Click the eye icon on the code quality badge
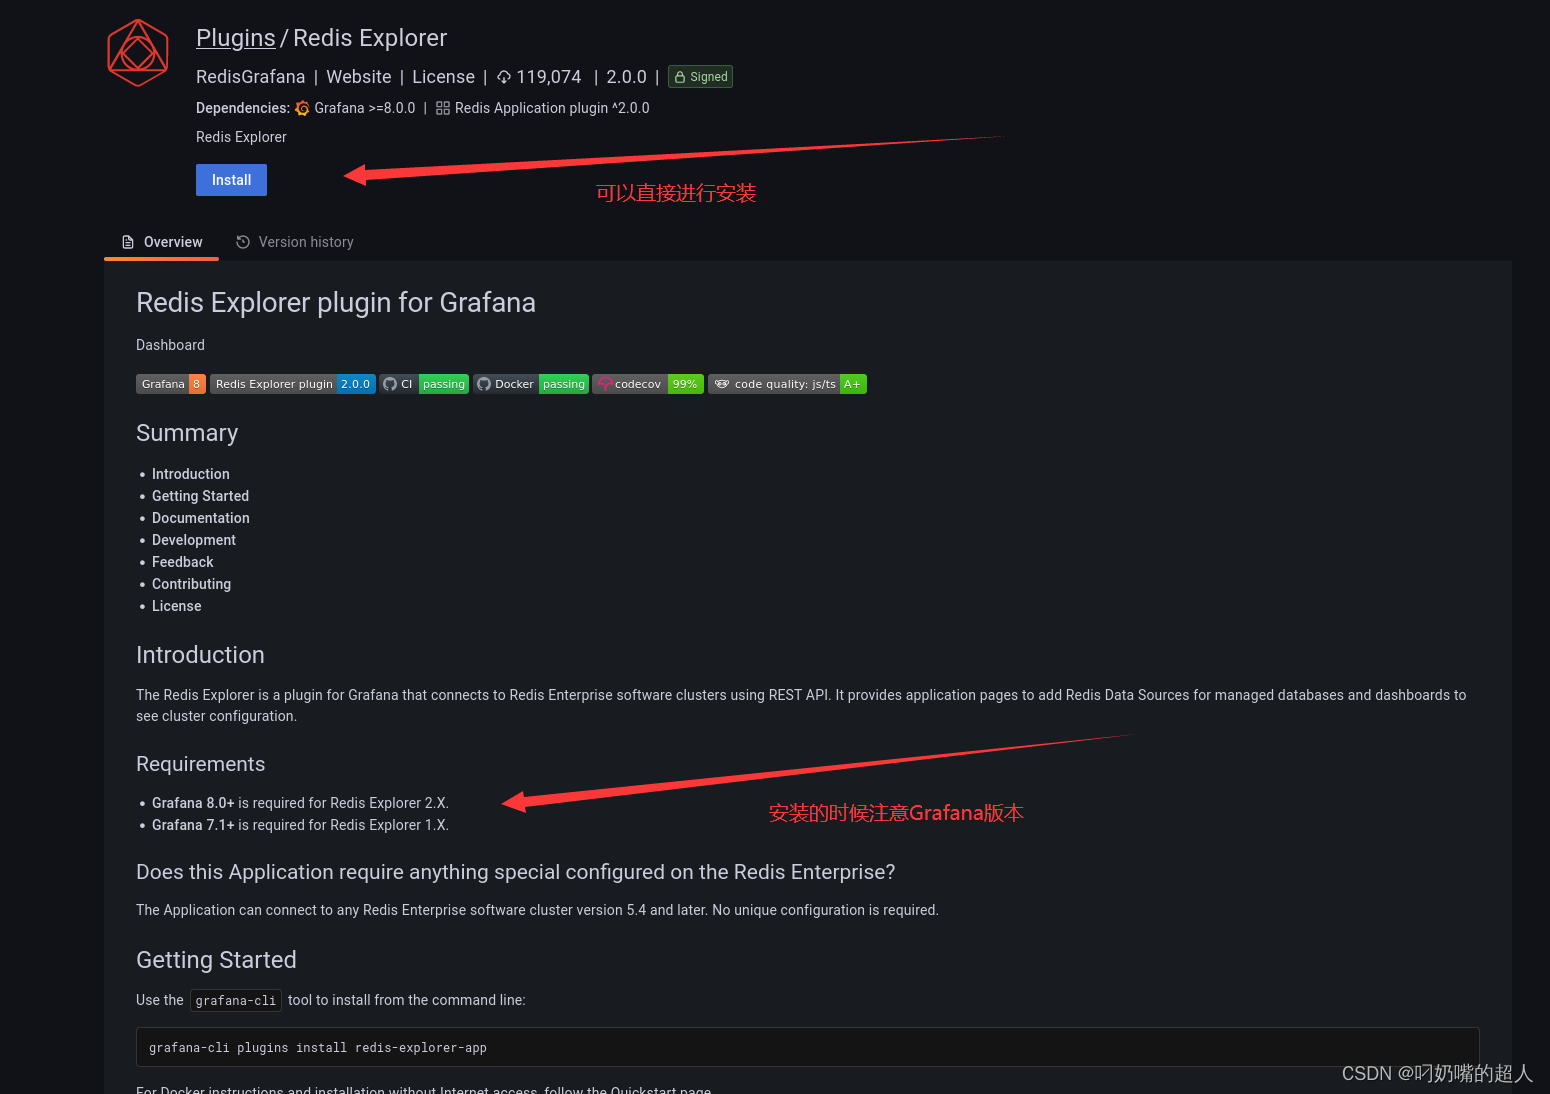The image size is (1550, 1094). pos(723,383)
